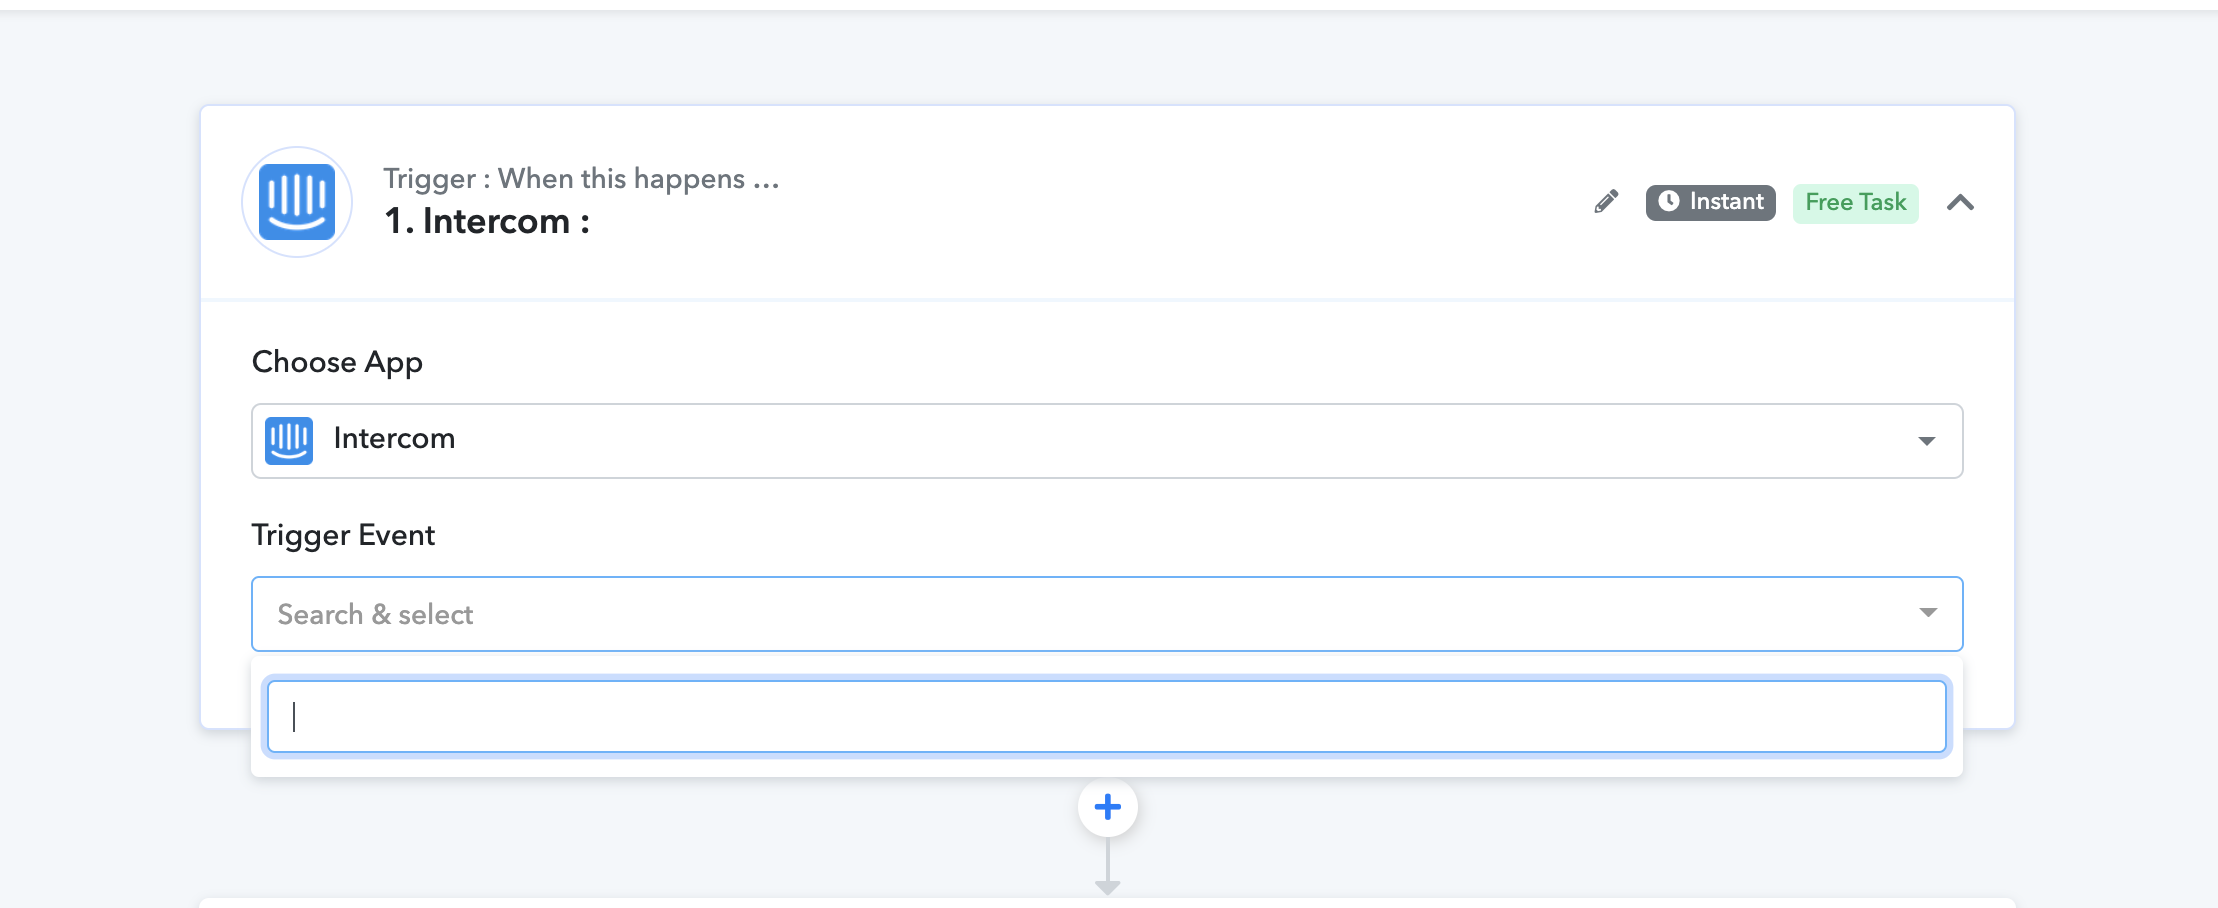2218x908 pixels.
Task: Click the pencil edit icon
Action: click(1606, 202)
